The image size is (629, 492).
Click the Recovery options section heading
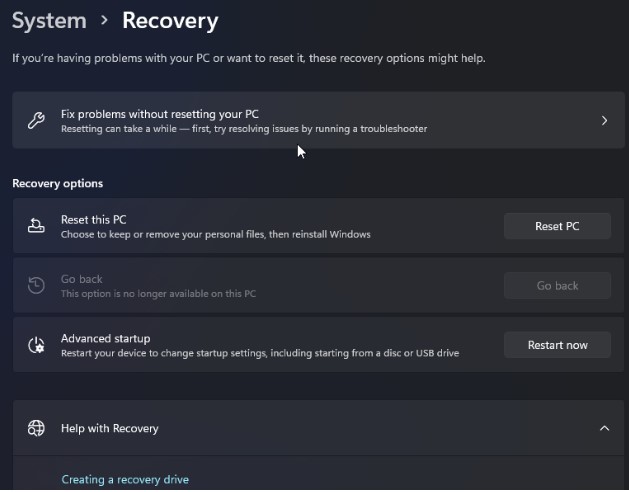(x=57, y=184)
